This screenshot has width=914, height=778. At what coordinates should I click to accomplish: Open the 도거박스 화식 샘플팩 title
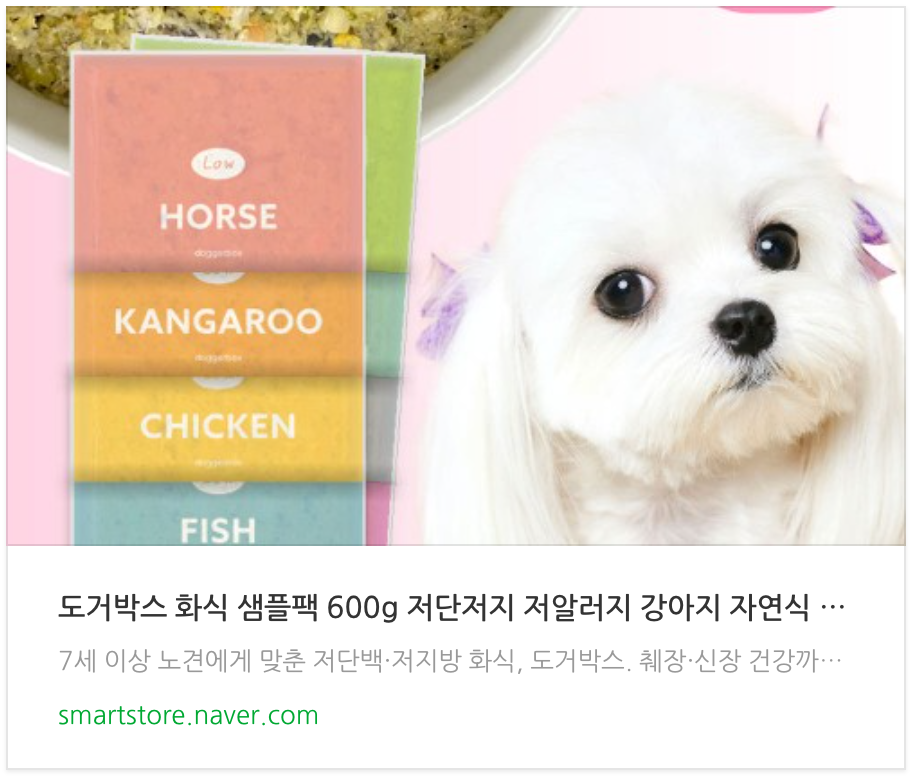451,608
